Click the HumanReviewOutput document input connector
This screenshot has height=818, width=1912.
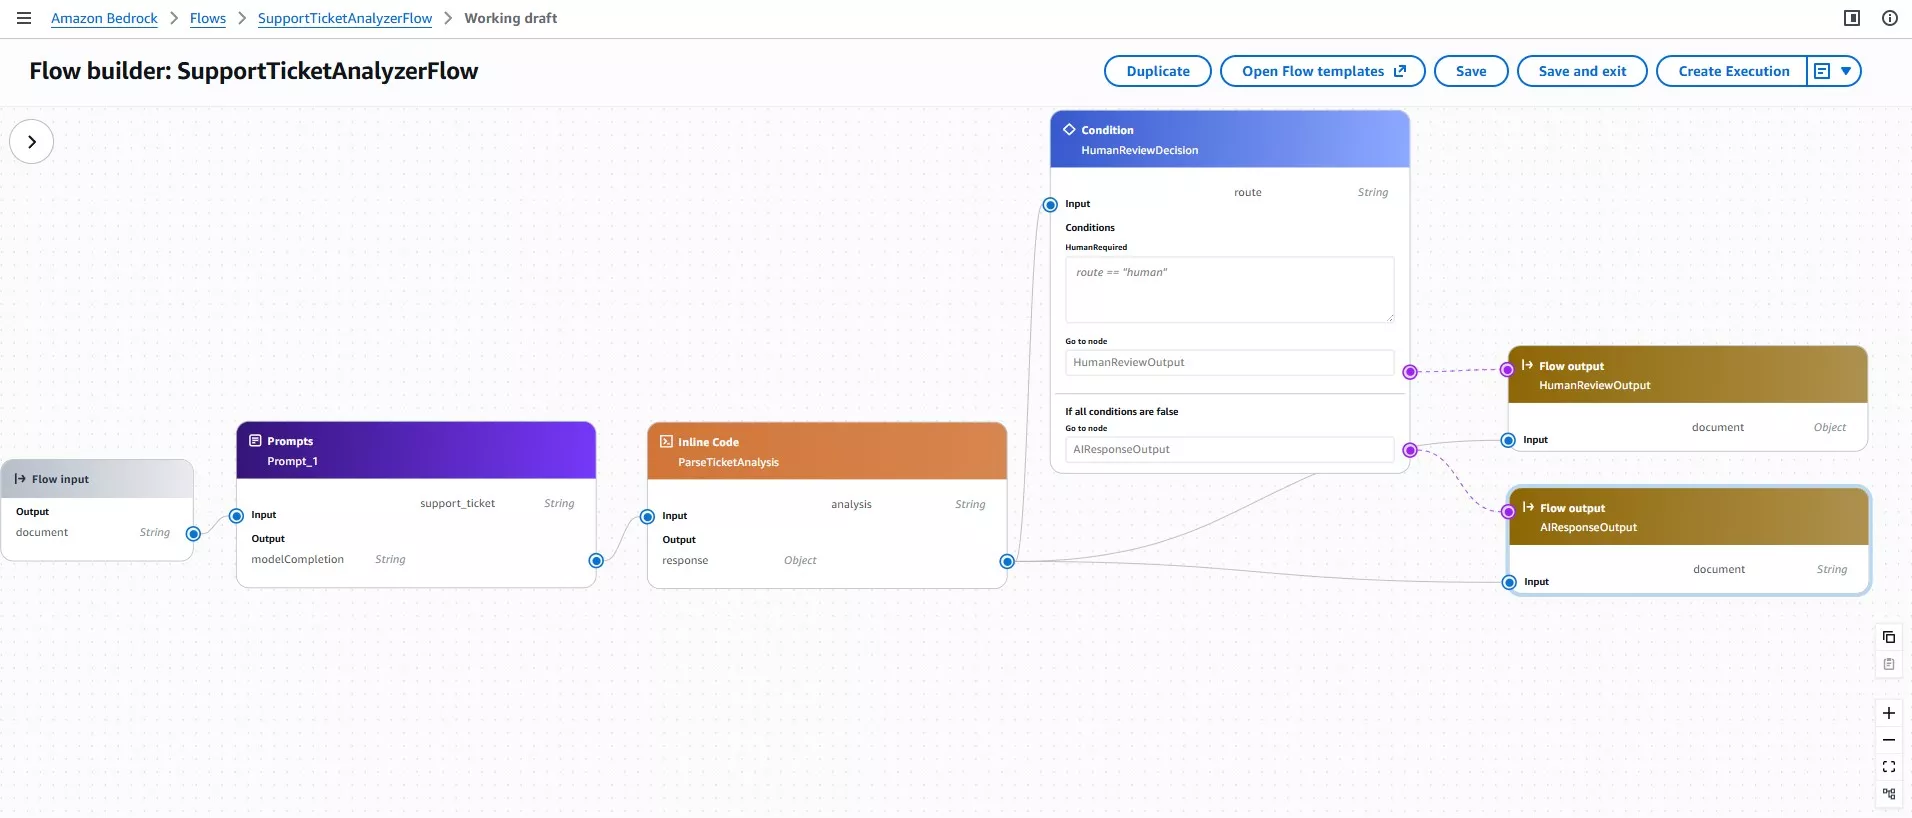coord(1508,441)
